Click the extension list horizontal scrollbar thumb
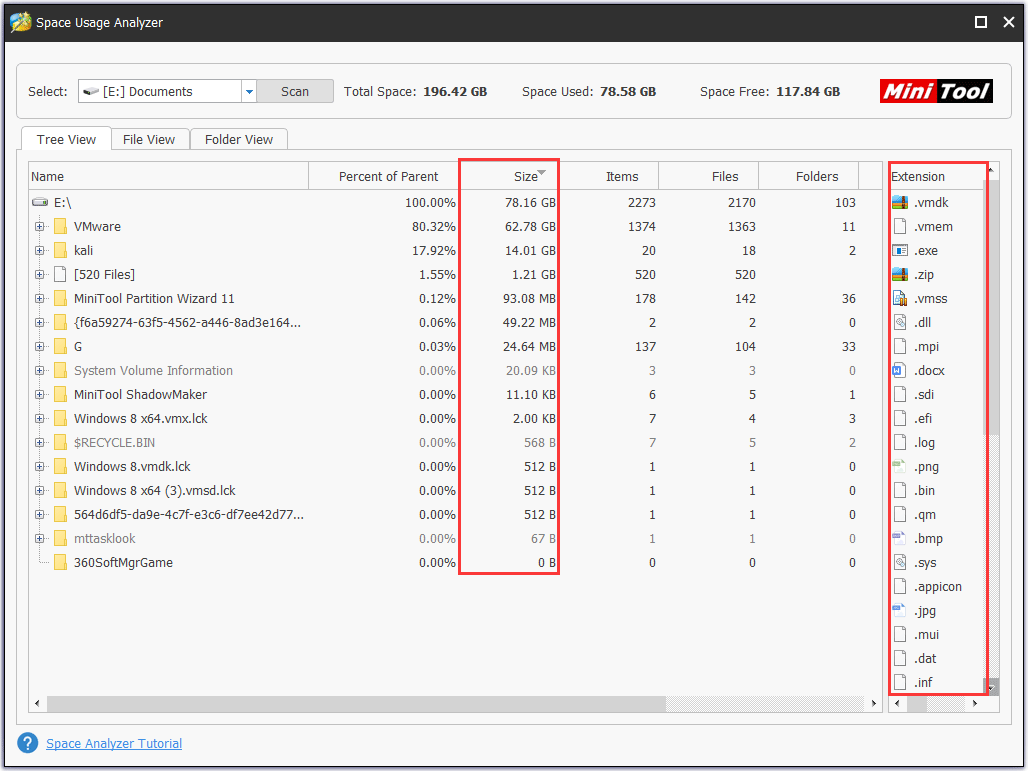 pyautogui.click(x=917, y=703)
